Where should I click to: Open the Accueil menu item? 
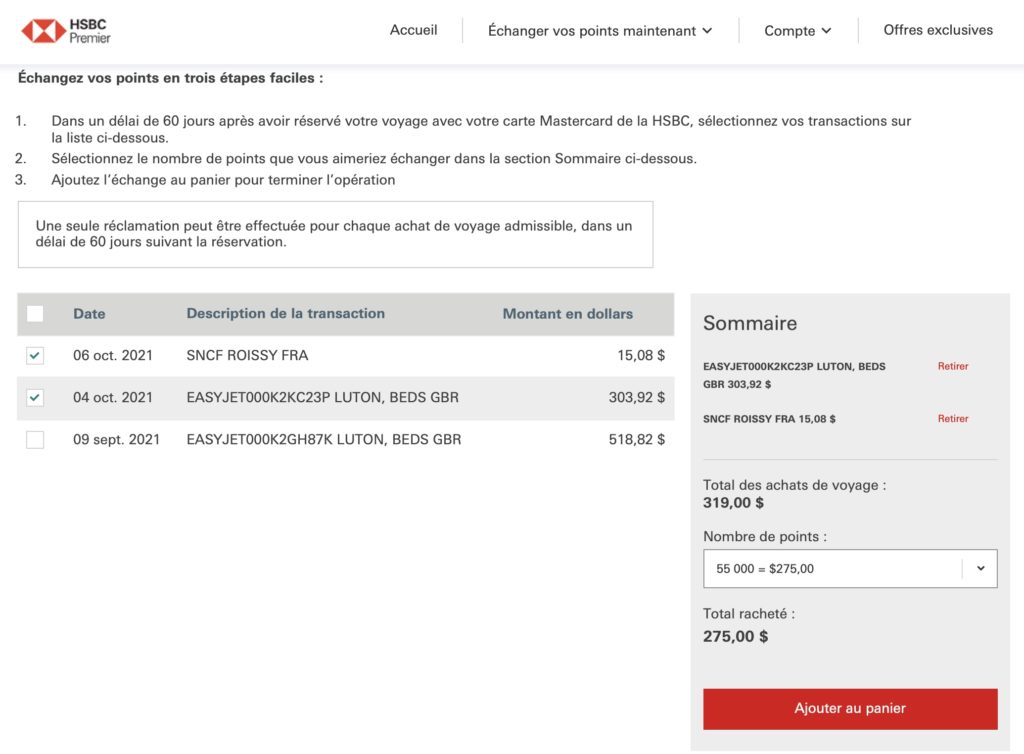tap(413, 30)
